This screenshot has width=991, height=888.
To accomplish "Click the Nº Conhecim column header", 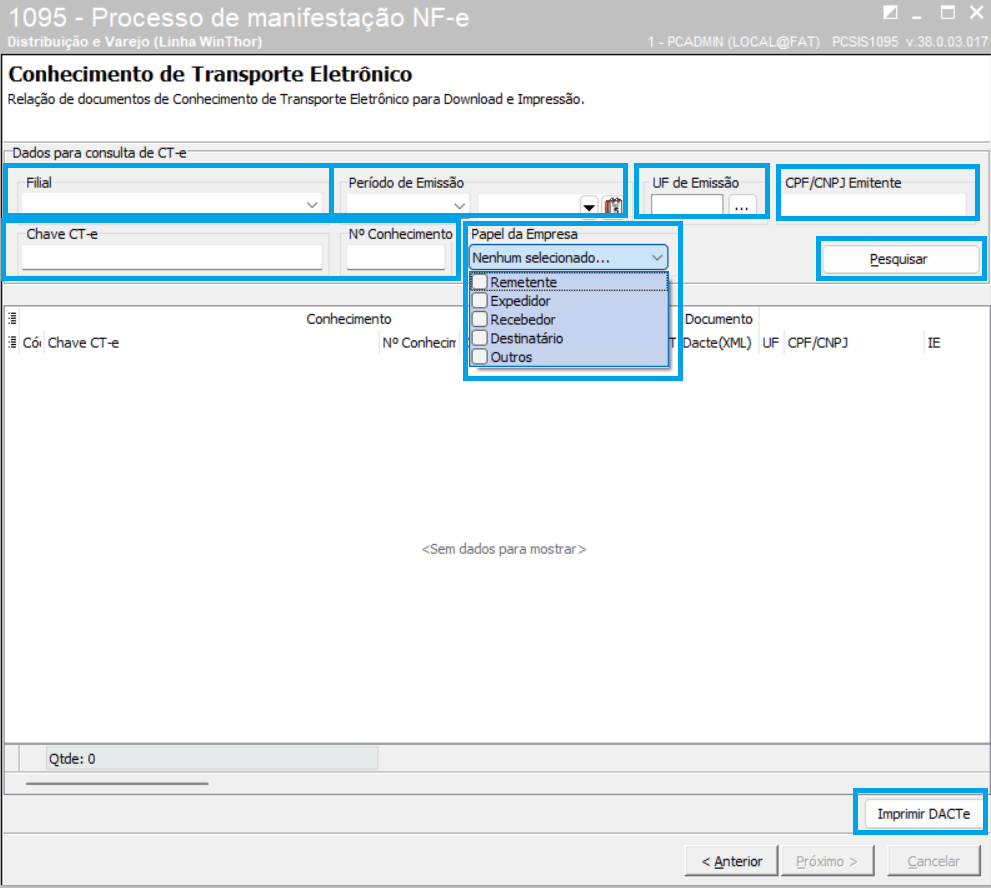I will (419, 343).
